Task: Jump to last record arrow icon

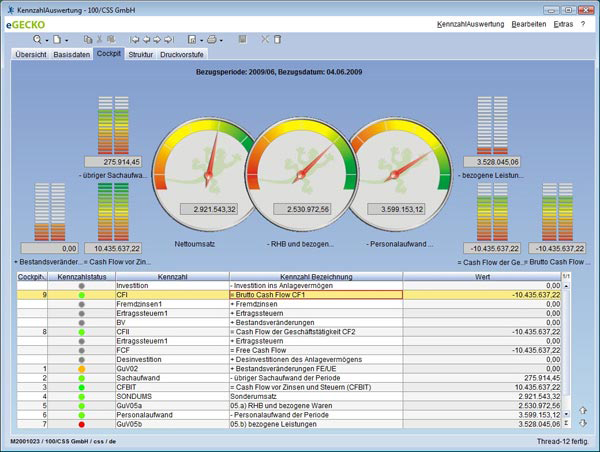Action: [x=167, y=39]
